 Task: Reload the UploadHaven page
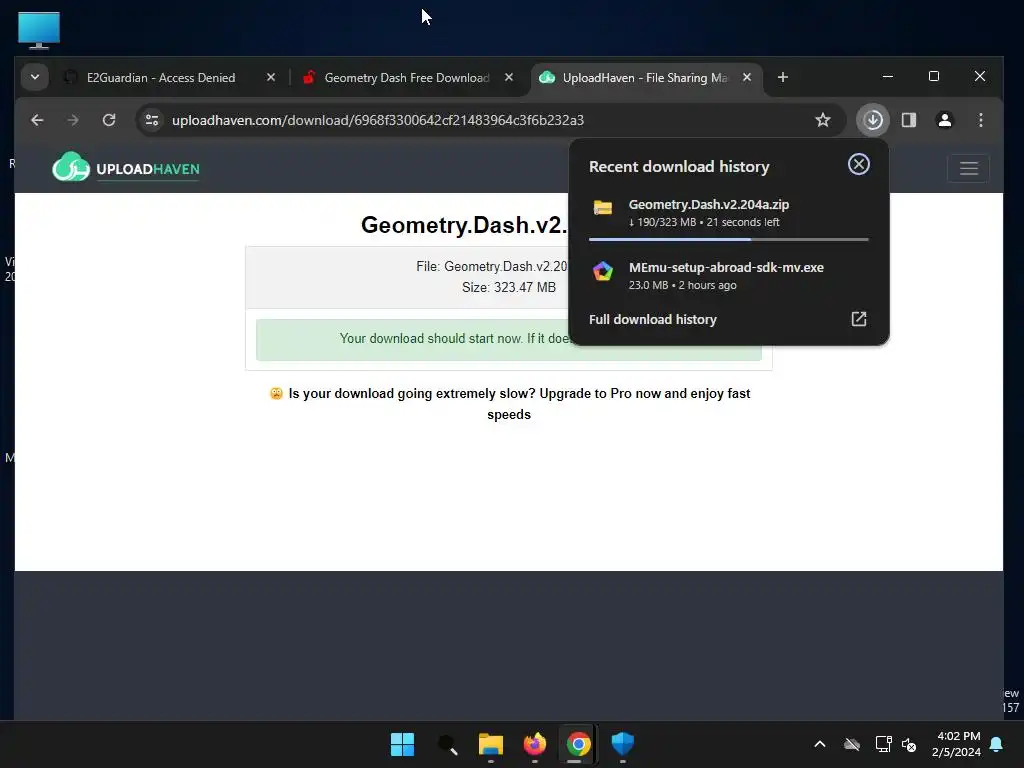(109, 120)
